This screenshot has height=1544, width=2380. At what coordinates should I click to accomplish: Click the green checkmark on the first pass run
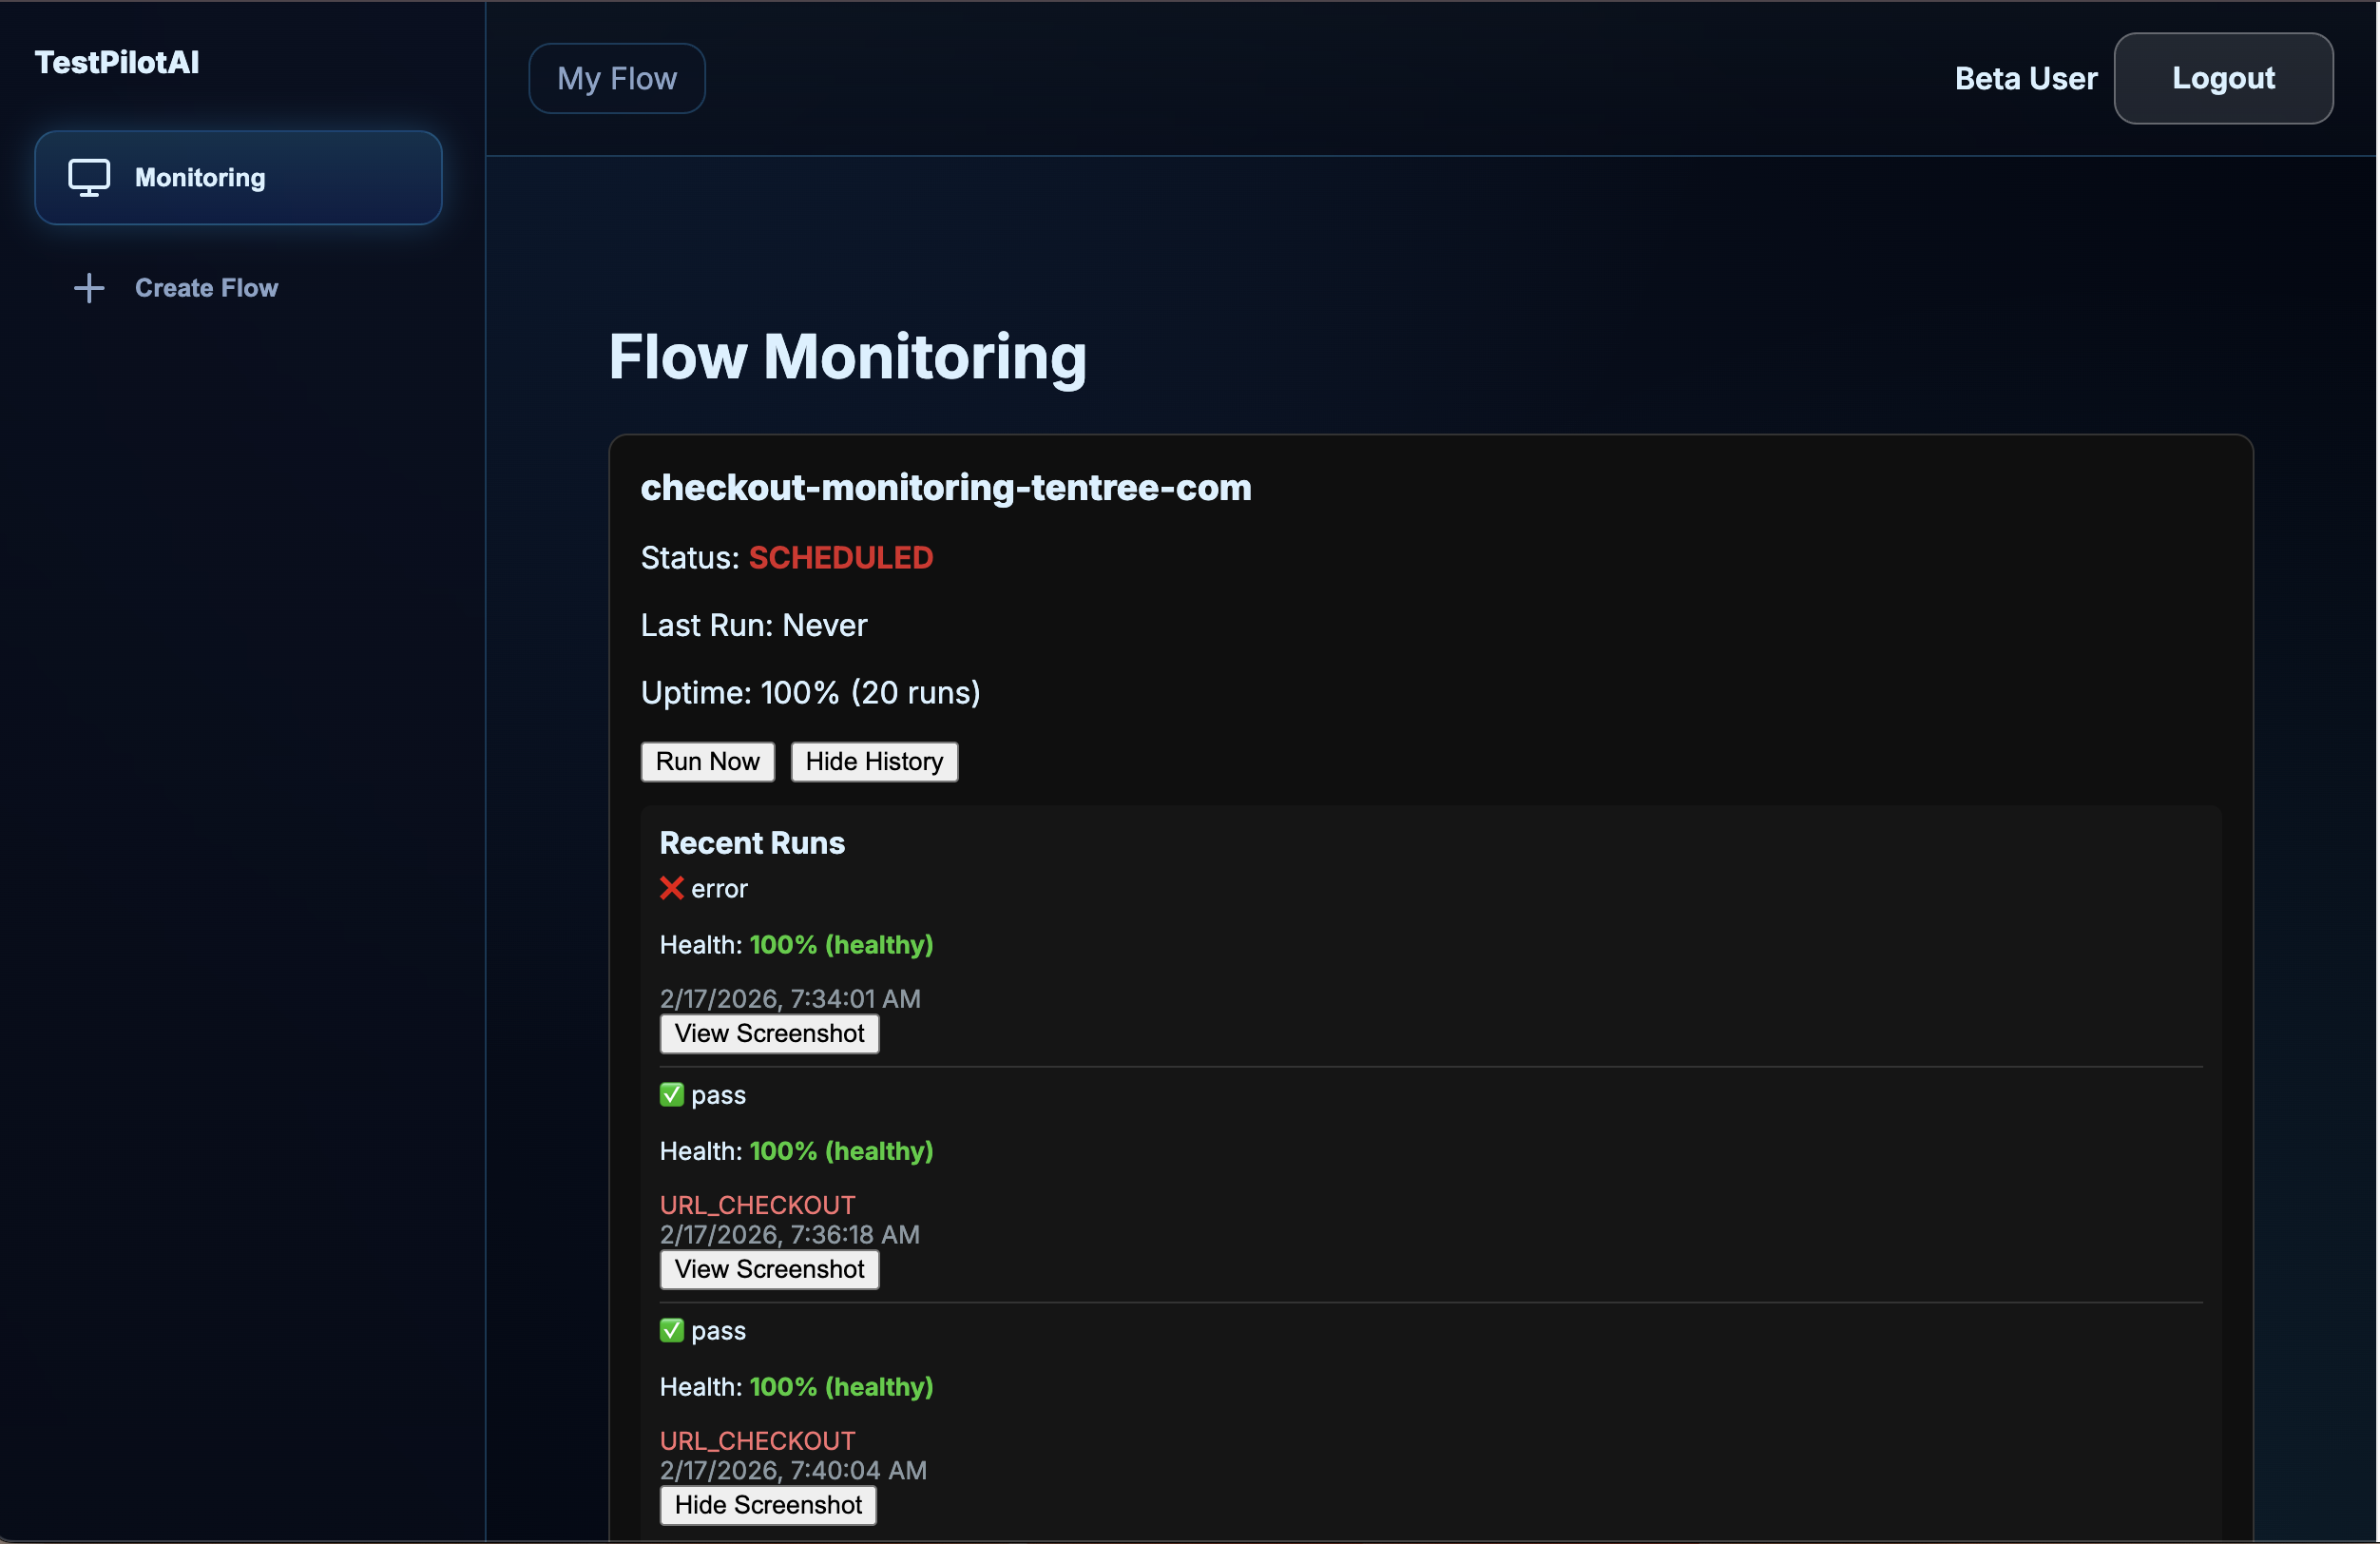point(670,1095)
